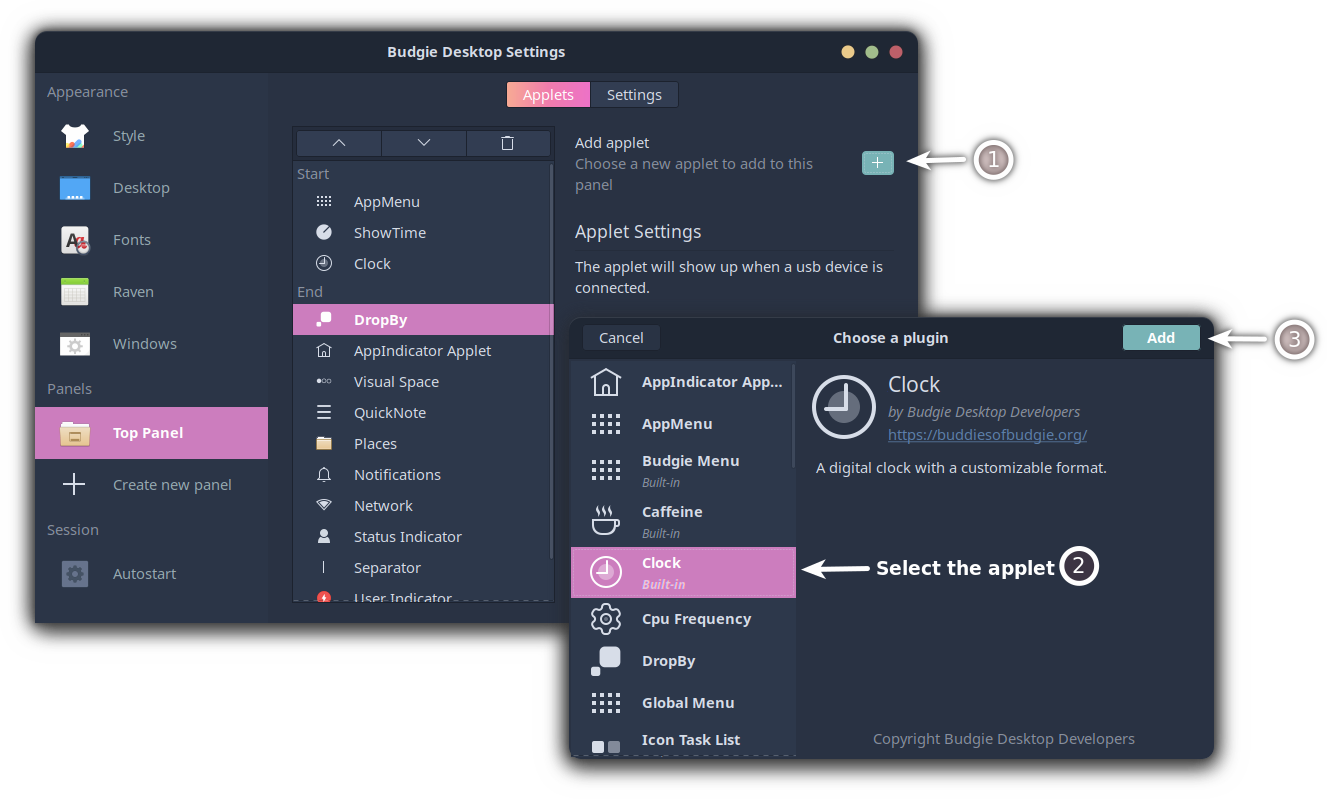The image size is (1327, 800).
Task: Click Create new panel
Action: (x=171, y=485)
